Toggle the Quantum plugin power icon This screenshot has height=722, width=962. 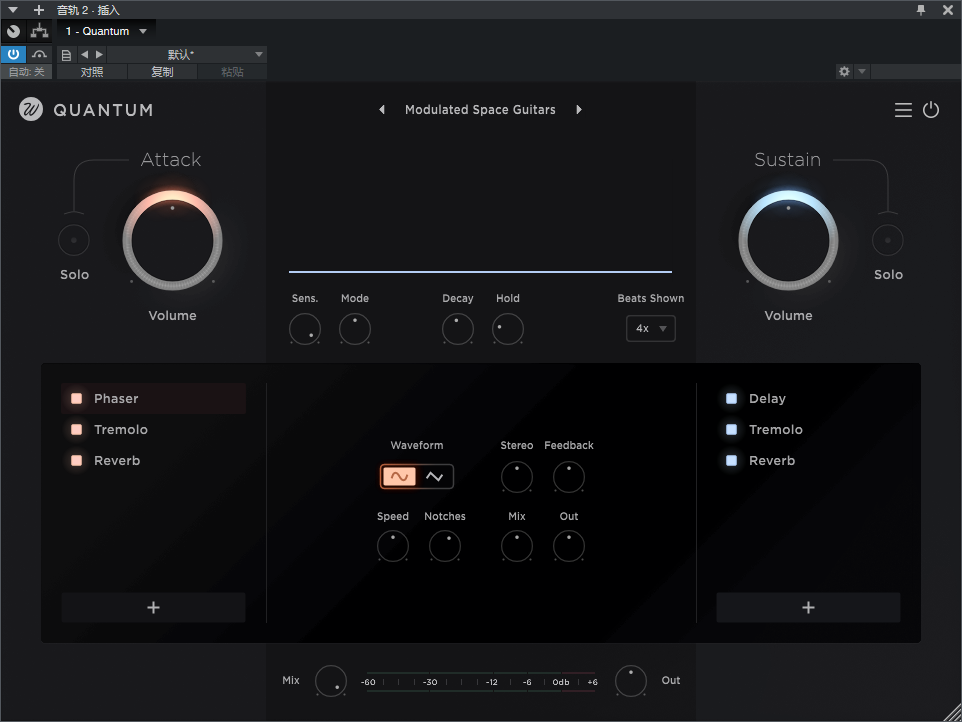[x=931, y=110]
